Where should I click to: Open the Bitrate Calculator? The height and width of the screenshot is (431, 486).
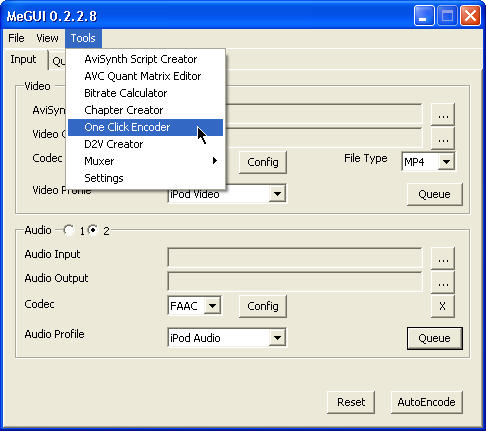click(x=145, y=93)
